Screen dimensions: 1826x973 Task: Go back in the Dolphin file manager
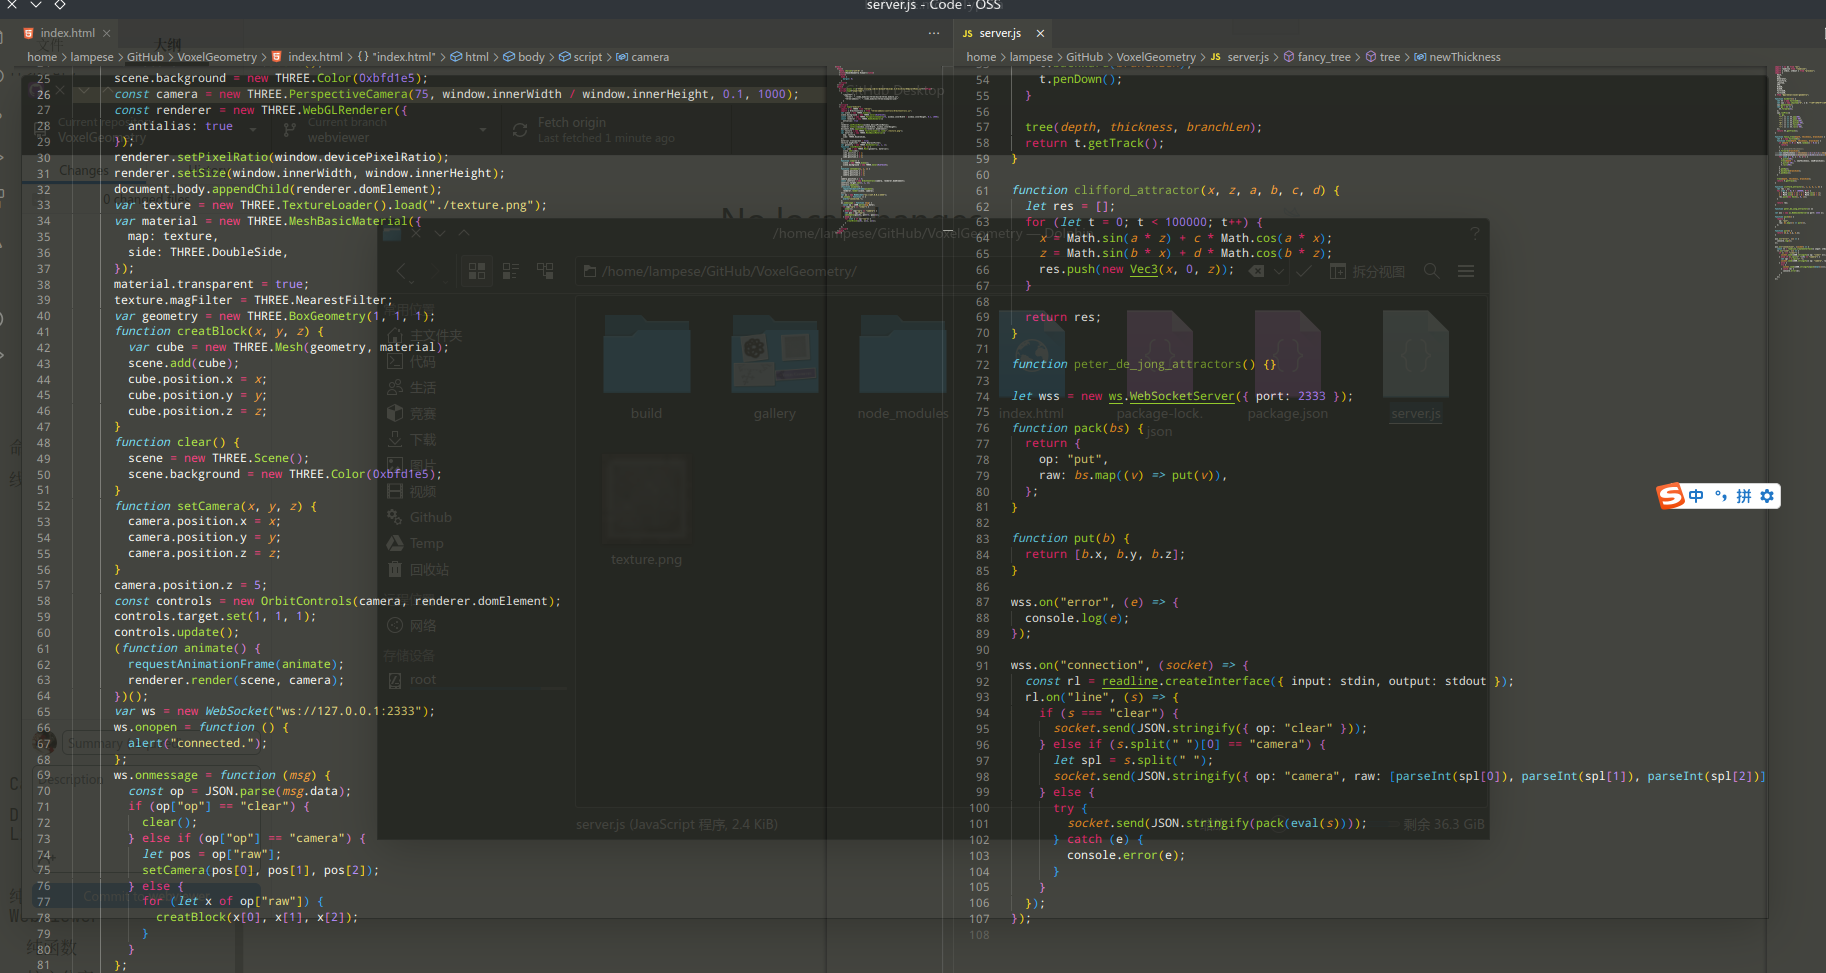[x=401, y=271]
